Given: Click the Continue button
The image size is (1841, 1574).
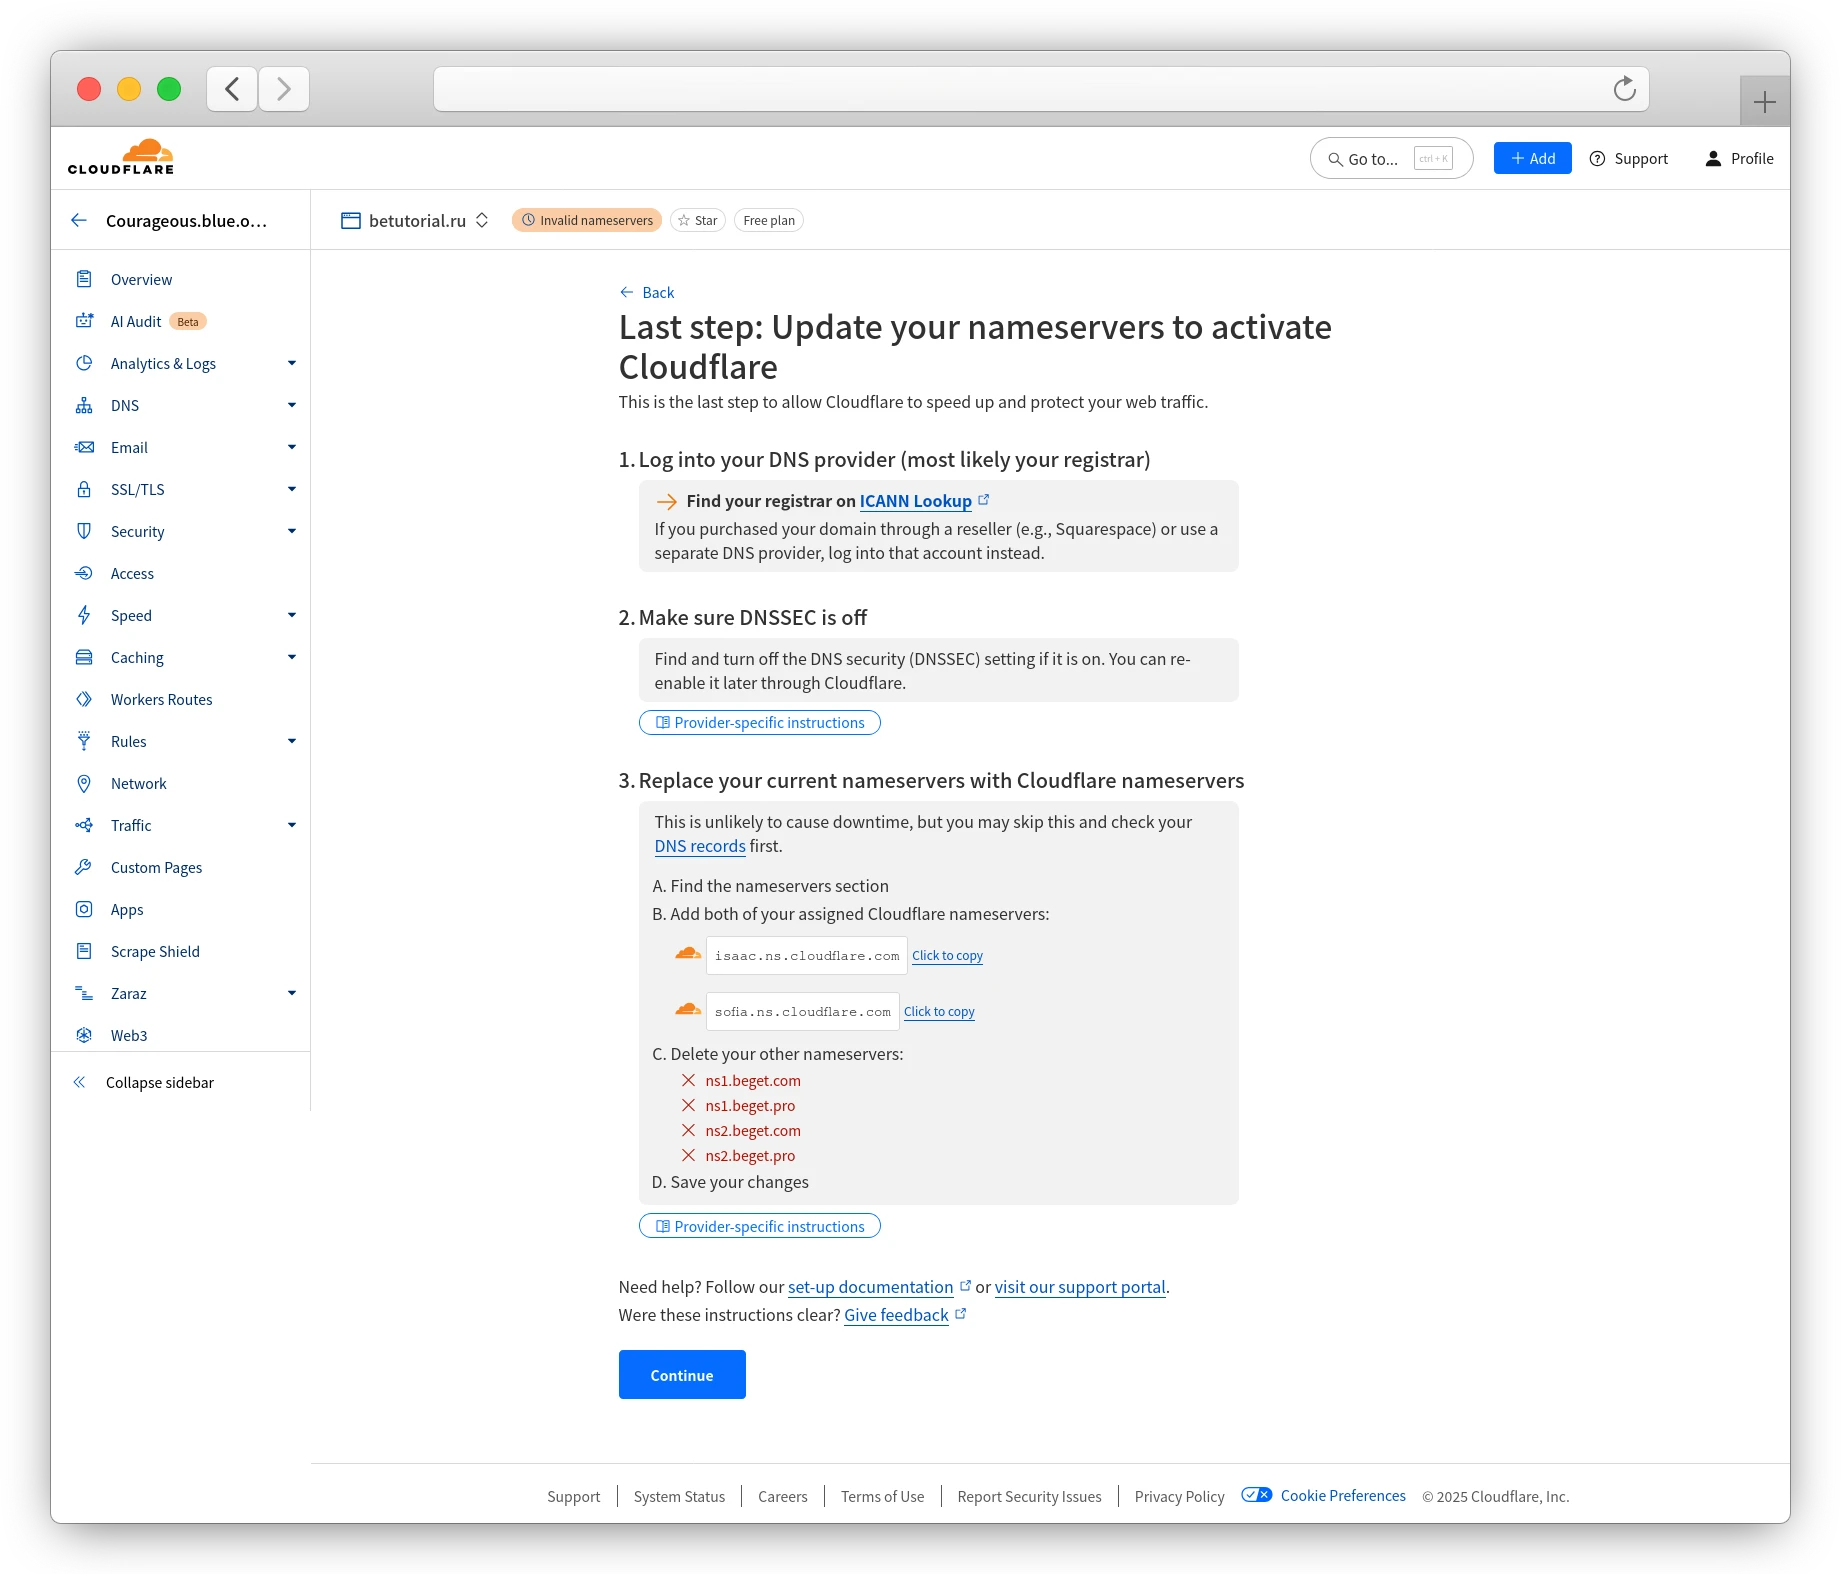Looking at the screenshot, I should [682, 1374].
